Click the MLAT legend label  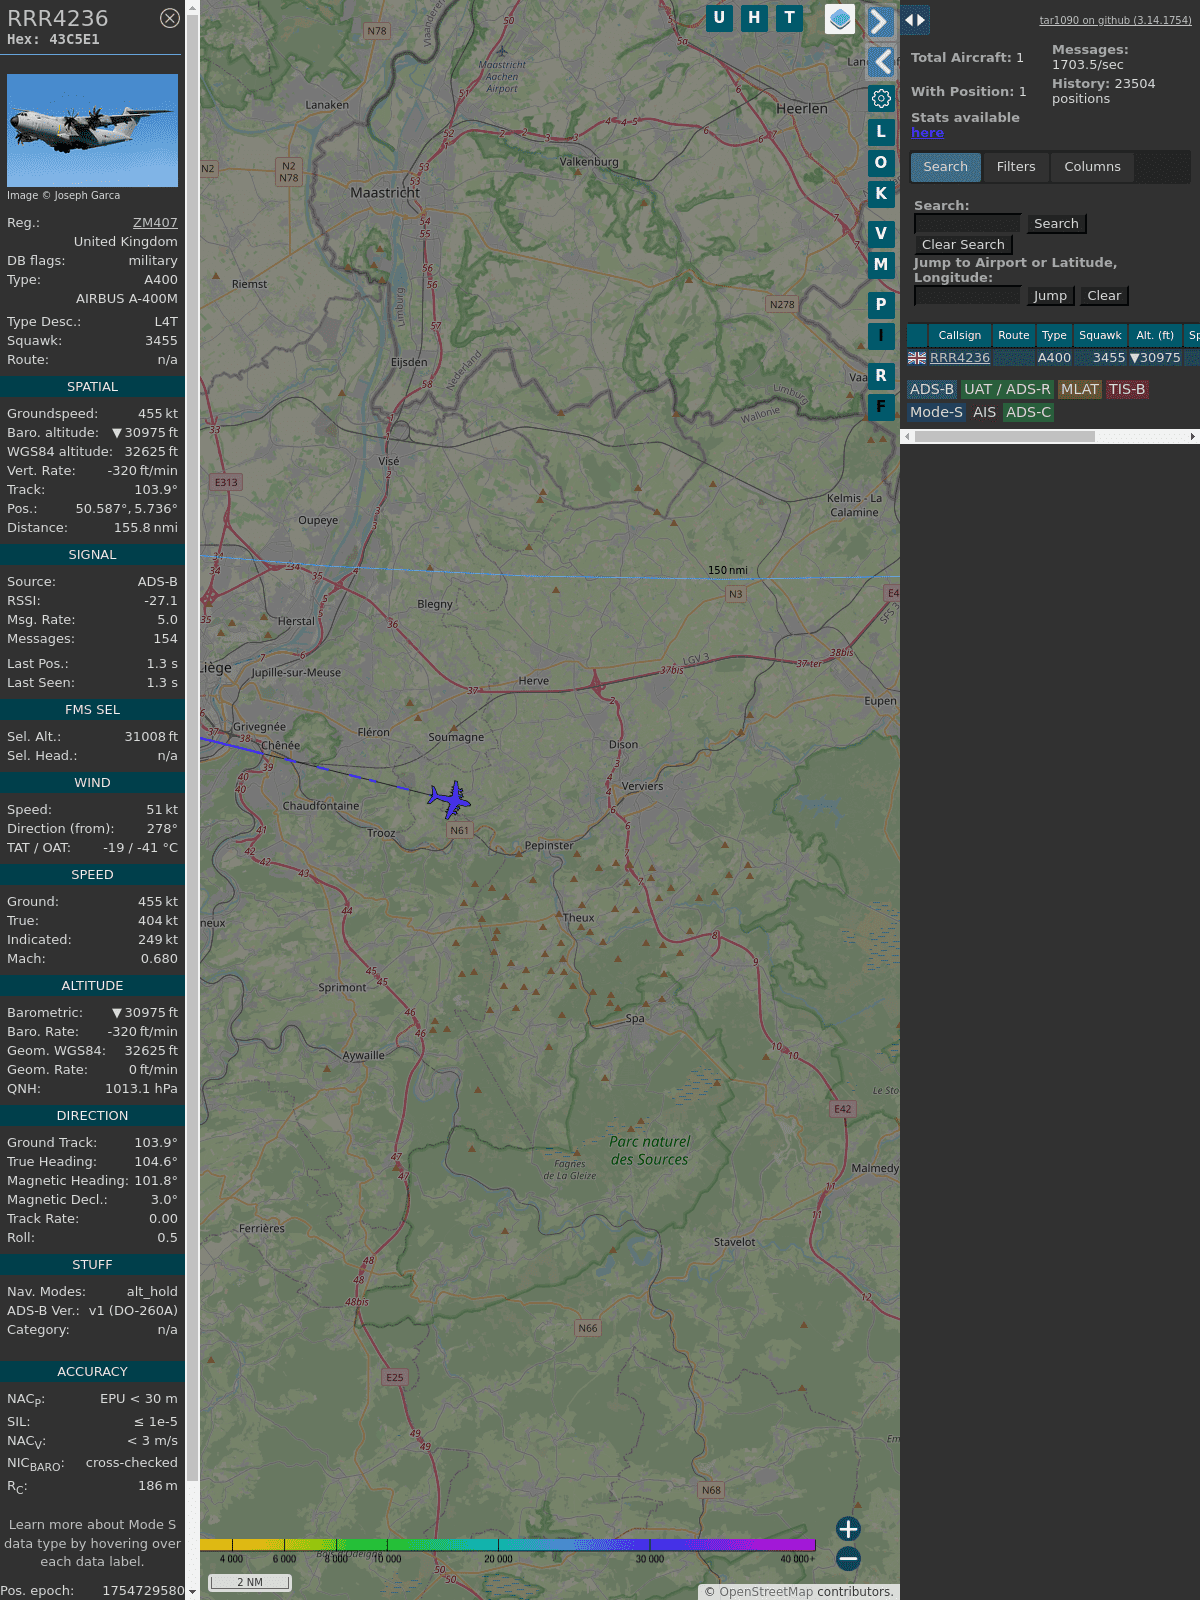(x=1080, y=390)
